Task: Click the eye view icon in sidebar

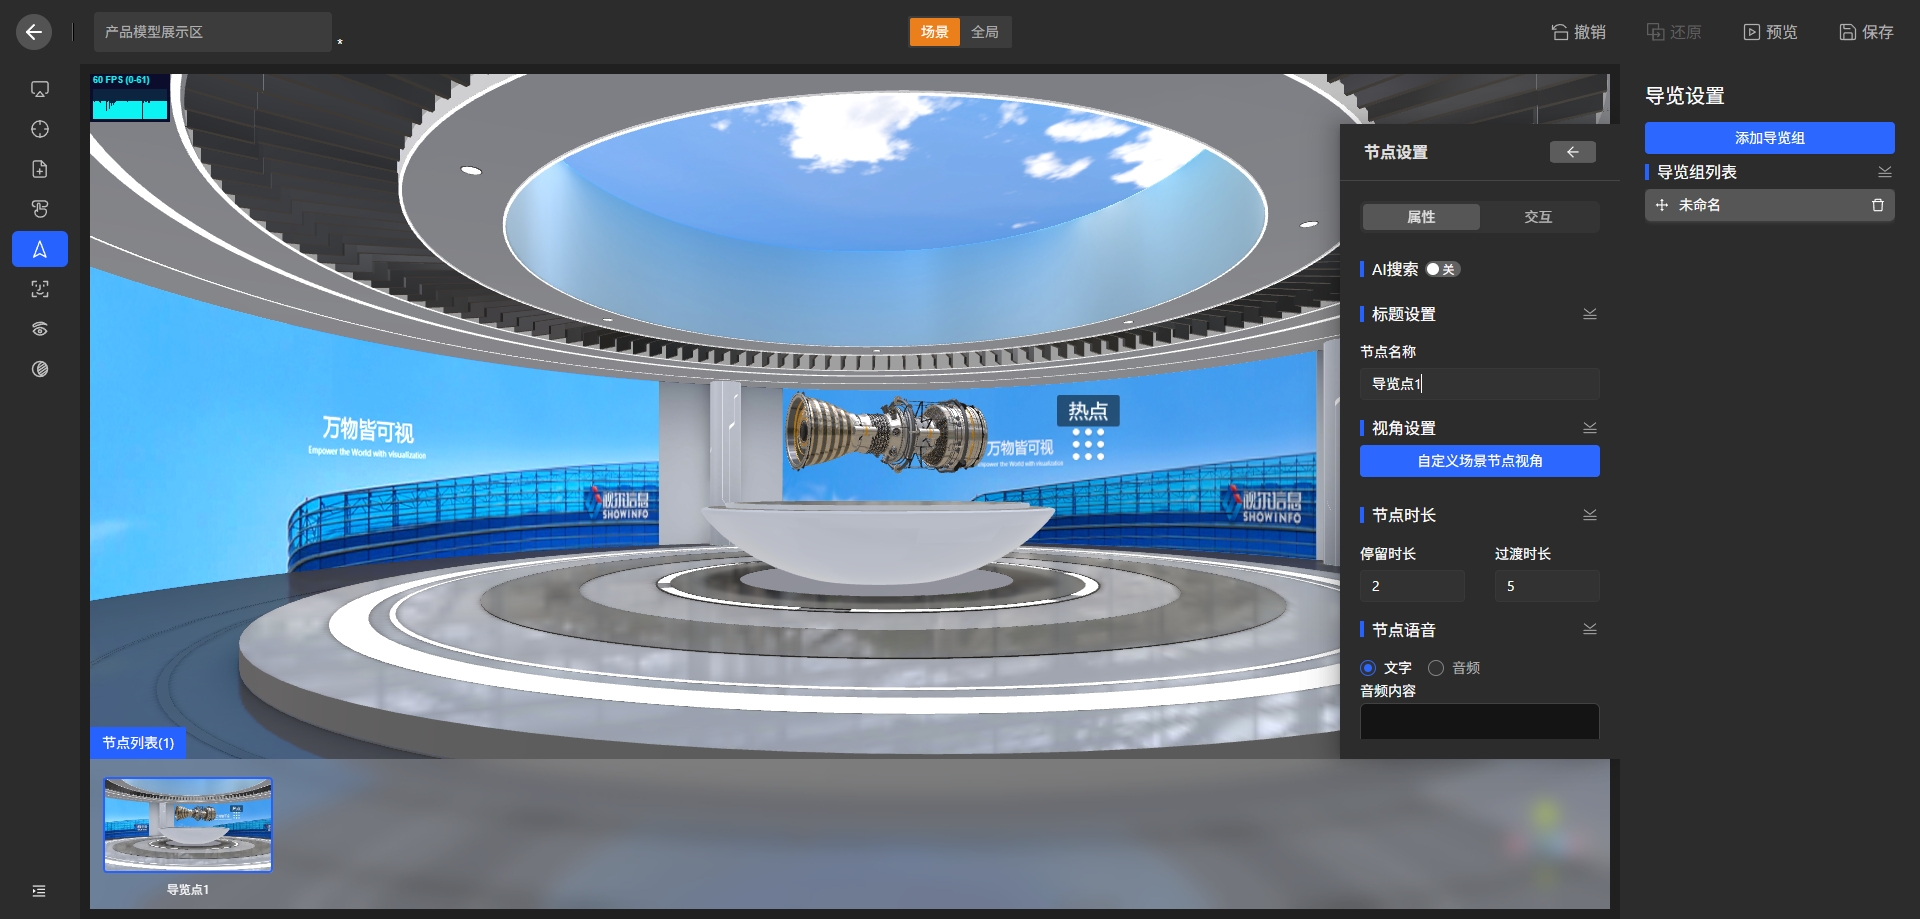Action: point(40,329)
